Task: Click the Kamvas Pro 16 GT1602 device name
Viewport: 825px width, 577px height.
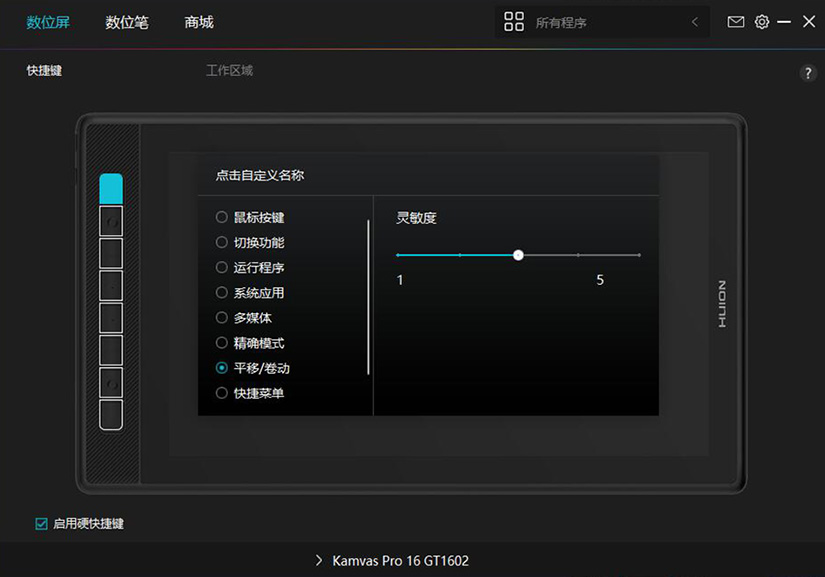Action: click(x=400, y=561)
